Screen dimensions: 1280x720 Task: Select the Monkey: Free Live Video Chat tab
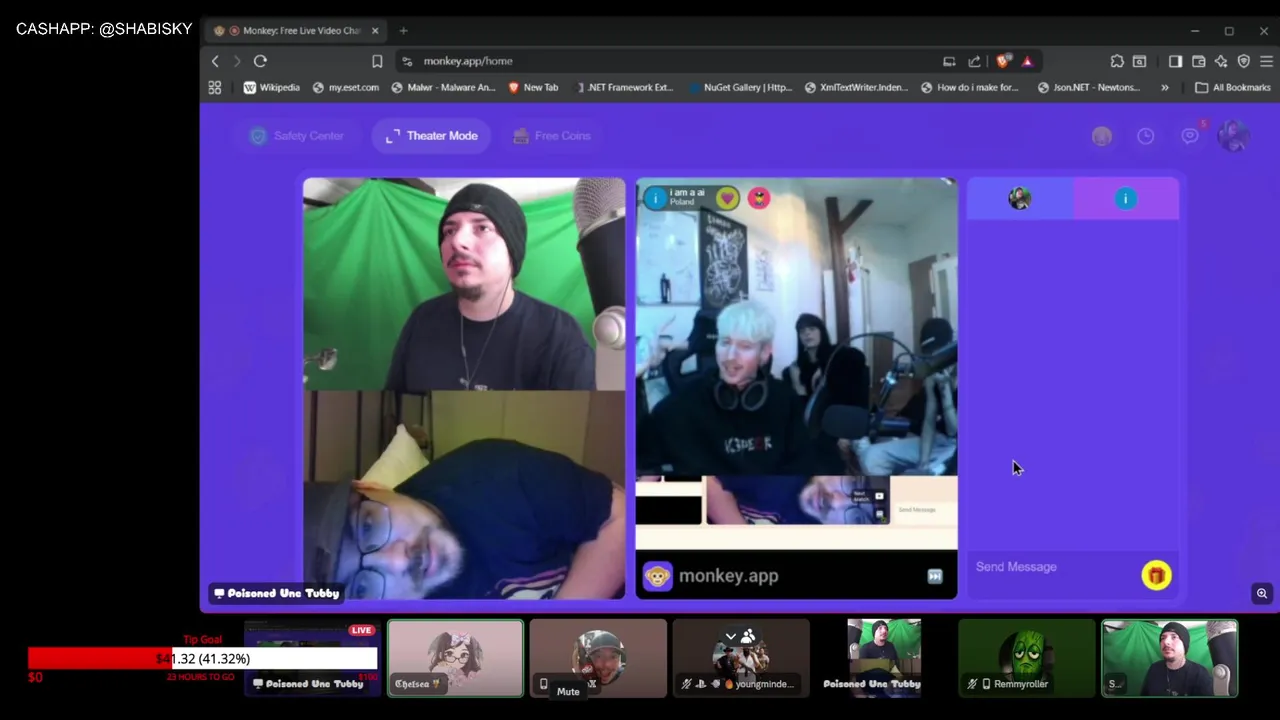[296, 31]
